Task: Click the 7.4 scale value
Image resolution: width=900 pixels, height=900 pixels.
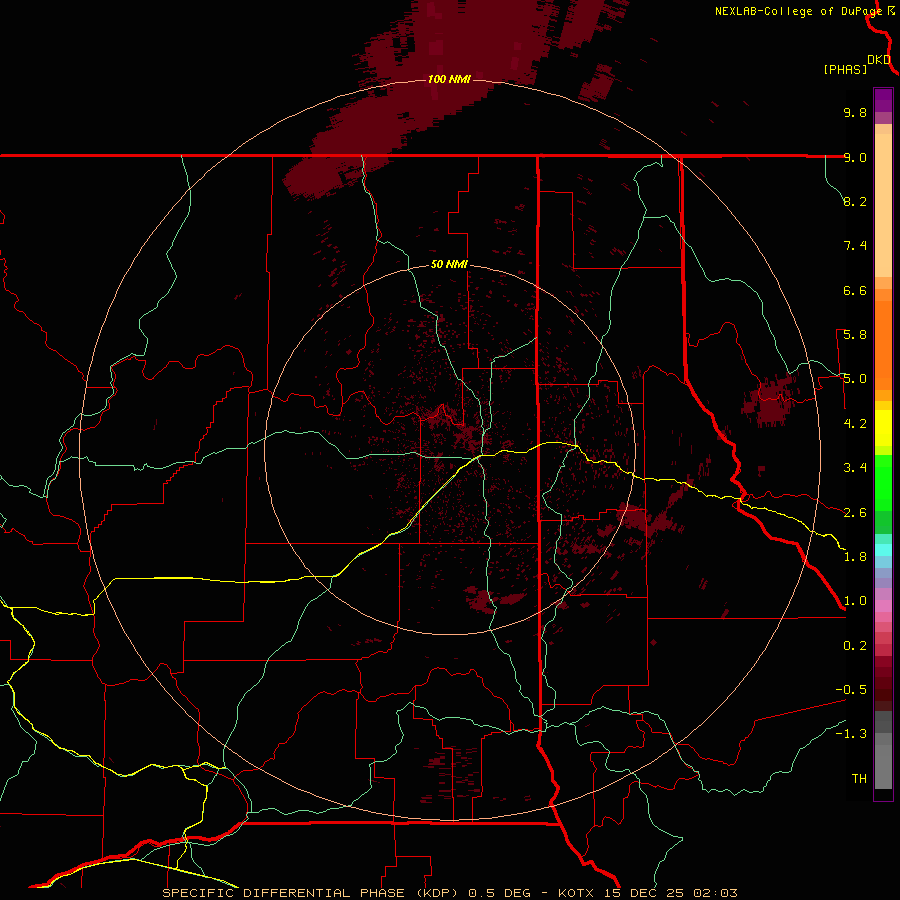Action: click(x=855, y=246)
